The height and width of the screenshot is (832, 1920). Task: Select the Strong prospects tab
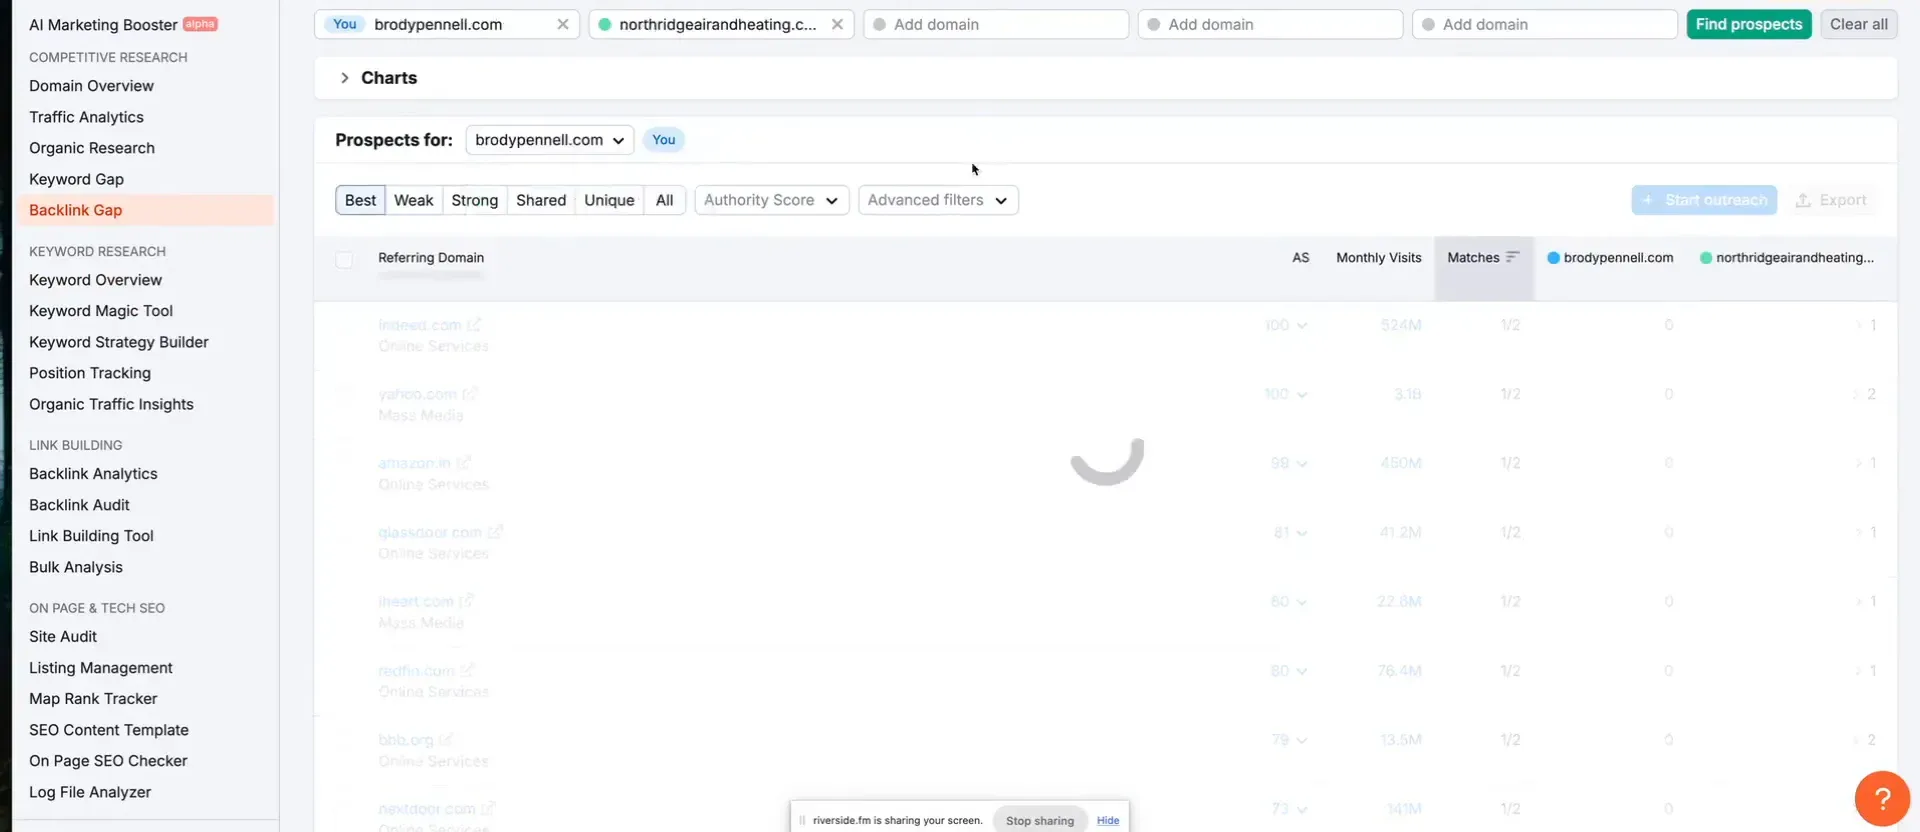(474, 200)
